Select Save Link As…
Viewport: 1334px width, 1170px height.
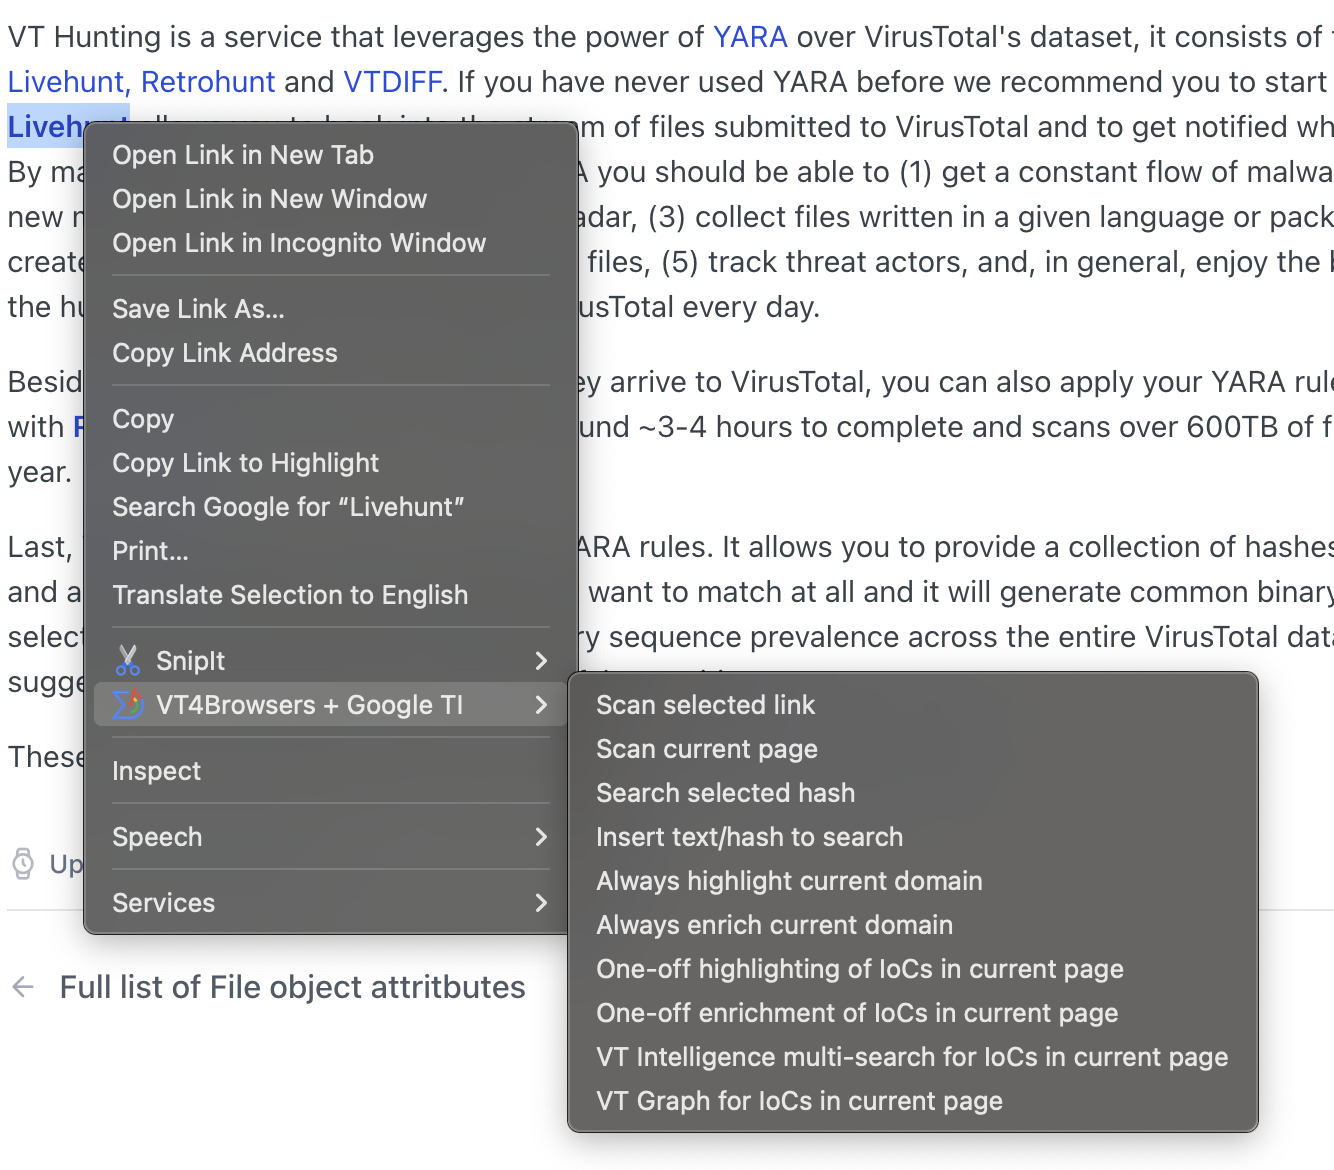(x=331, y=309)
